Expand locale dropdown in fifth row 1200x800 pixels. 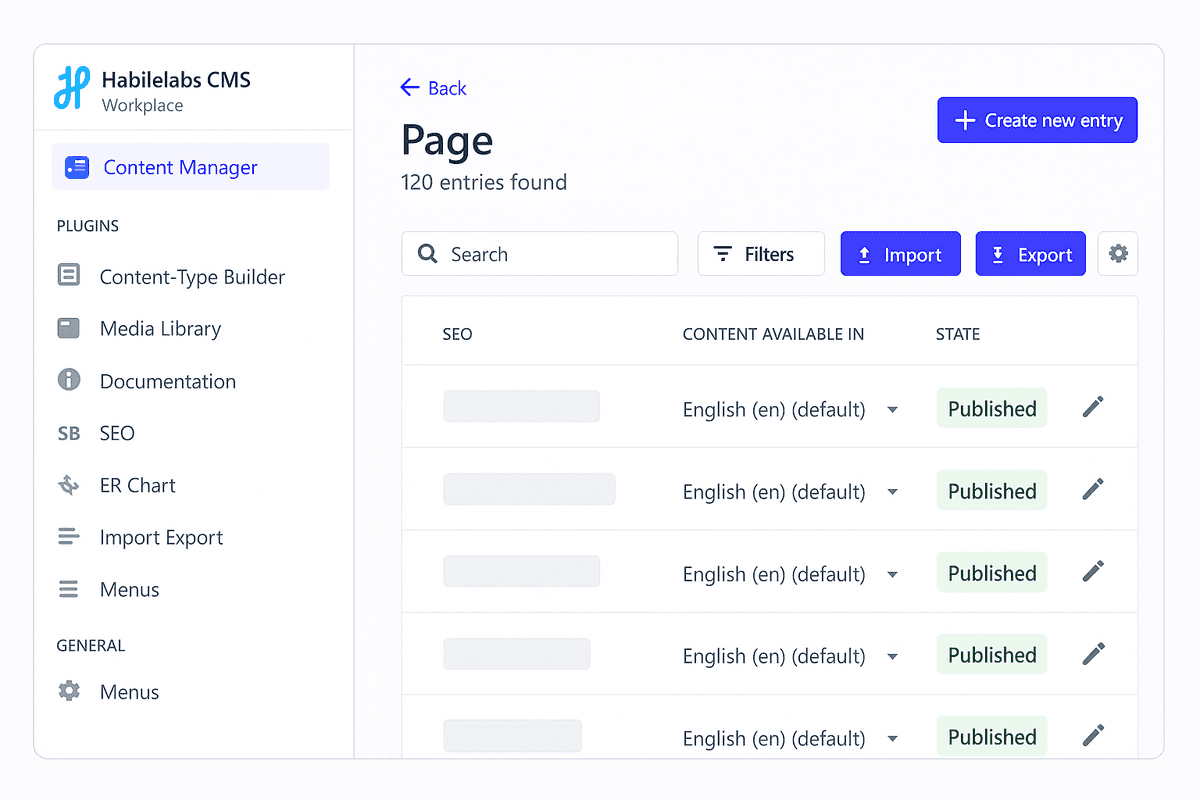tap(893, 739)
